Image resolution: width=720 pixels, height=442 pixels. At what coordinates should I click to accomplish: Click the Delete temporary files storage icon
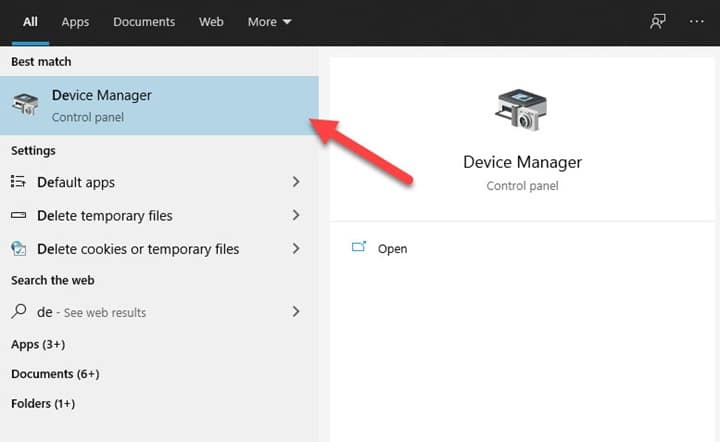(x=18, y=215)
